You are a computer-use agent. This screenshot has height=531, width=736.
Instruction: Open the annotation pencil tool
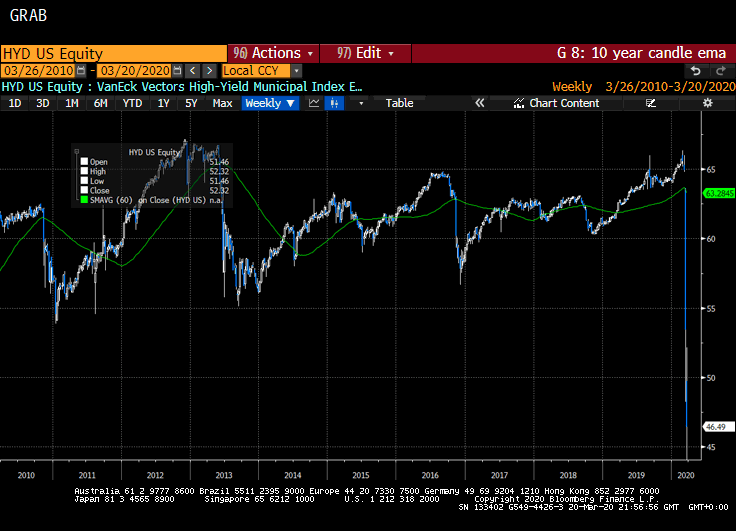[x=650, y=103]
